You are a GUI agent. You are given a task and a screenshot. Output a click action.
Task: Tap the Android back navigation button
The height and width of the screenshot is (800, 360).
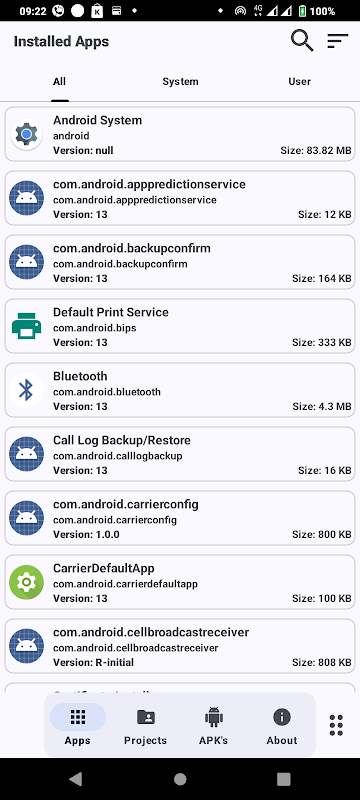(75, 779)
